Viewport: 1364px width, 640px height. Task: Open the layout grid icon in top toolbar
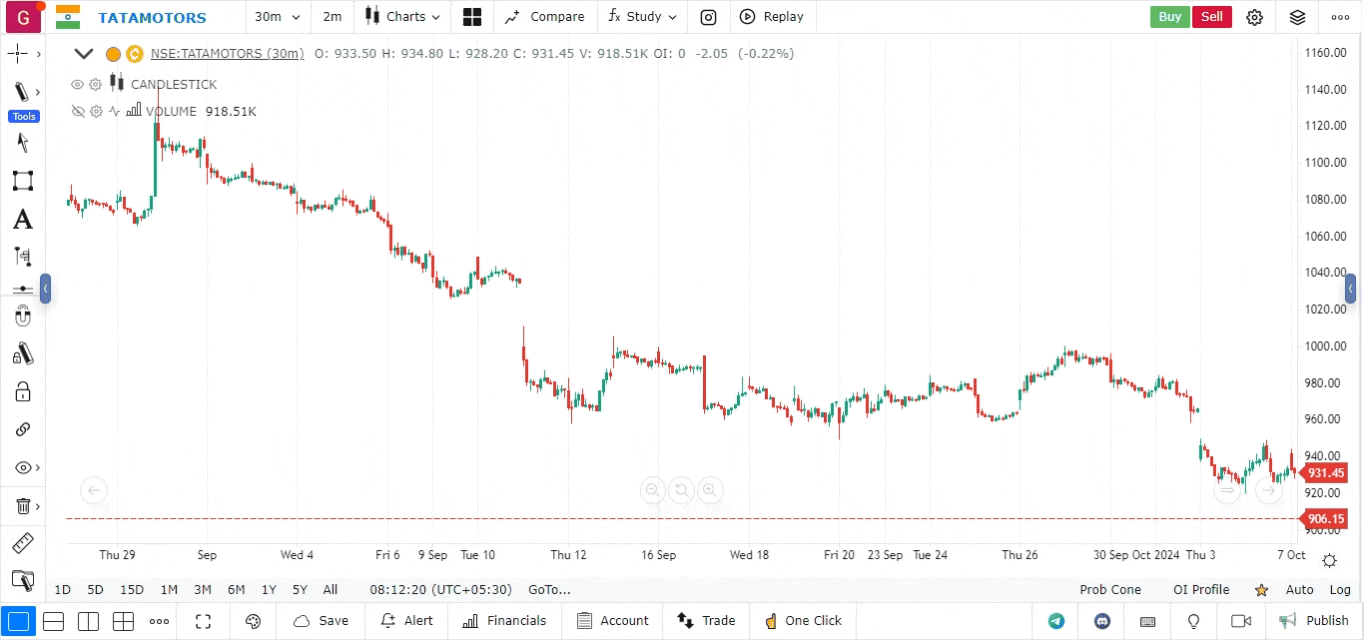pos(472,17)
